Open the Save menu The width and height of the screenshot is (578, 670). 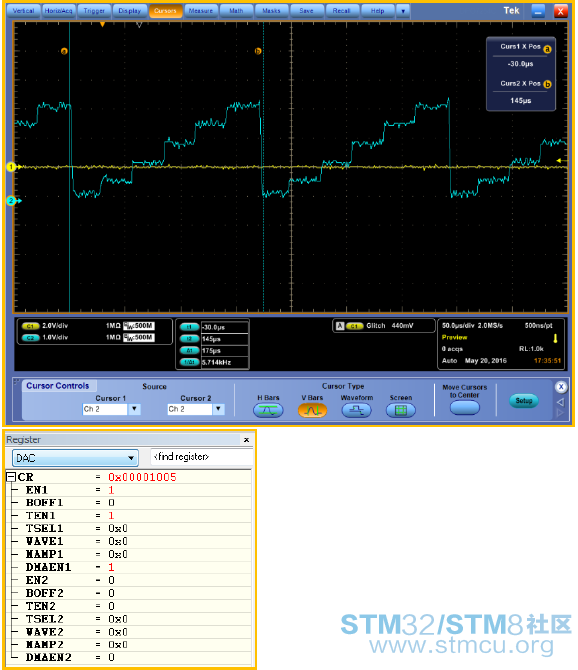pos(306,11)
